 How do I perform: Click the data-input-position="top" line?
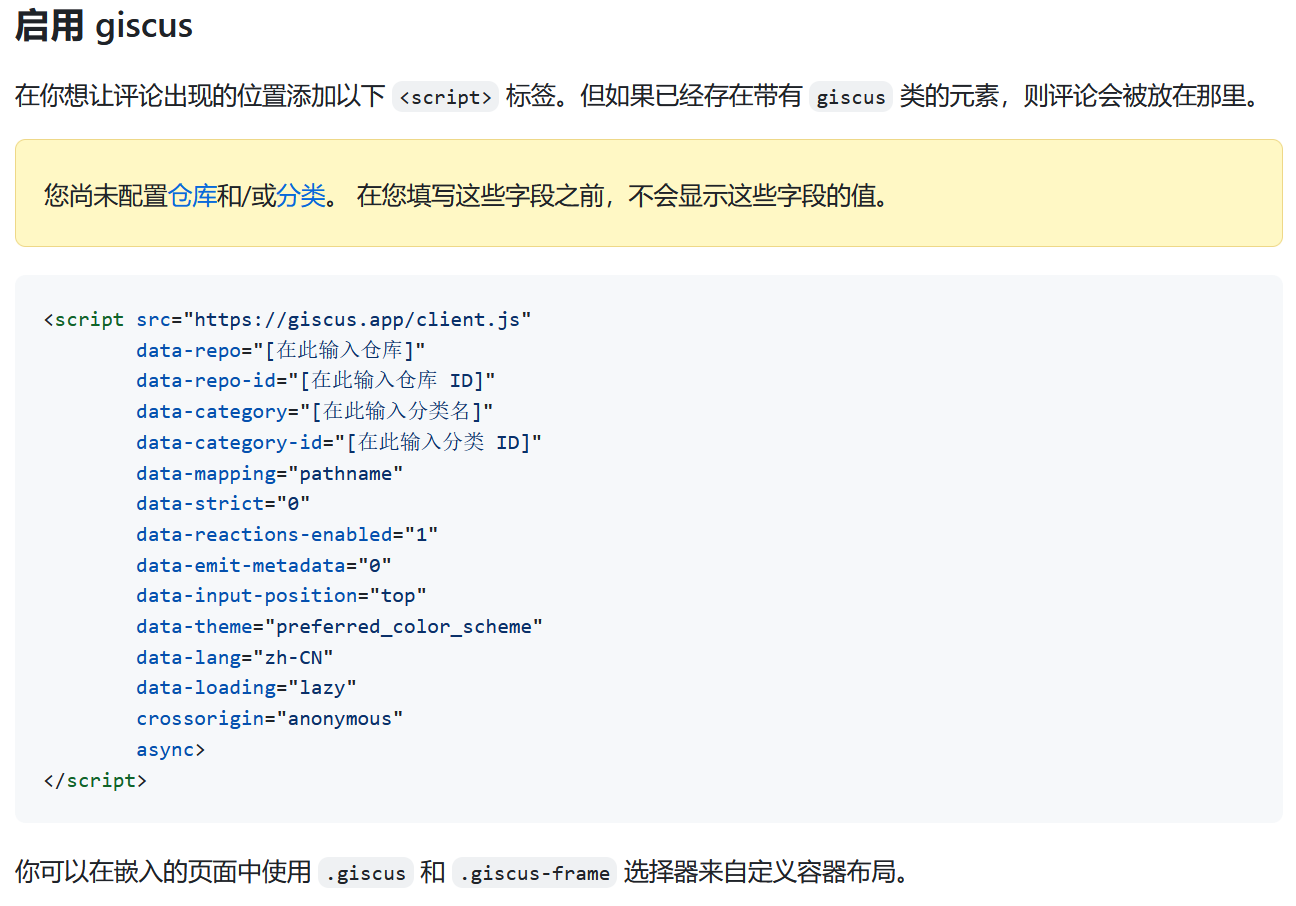[x=282, y=595]
